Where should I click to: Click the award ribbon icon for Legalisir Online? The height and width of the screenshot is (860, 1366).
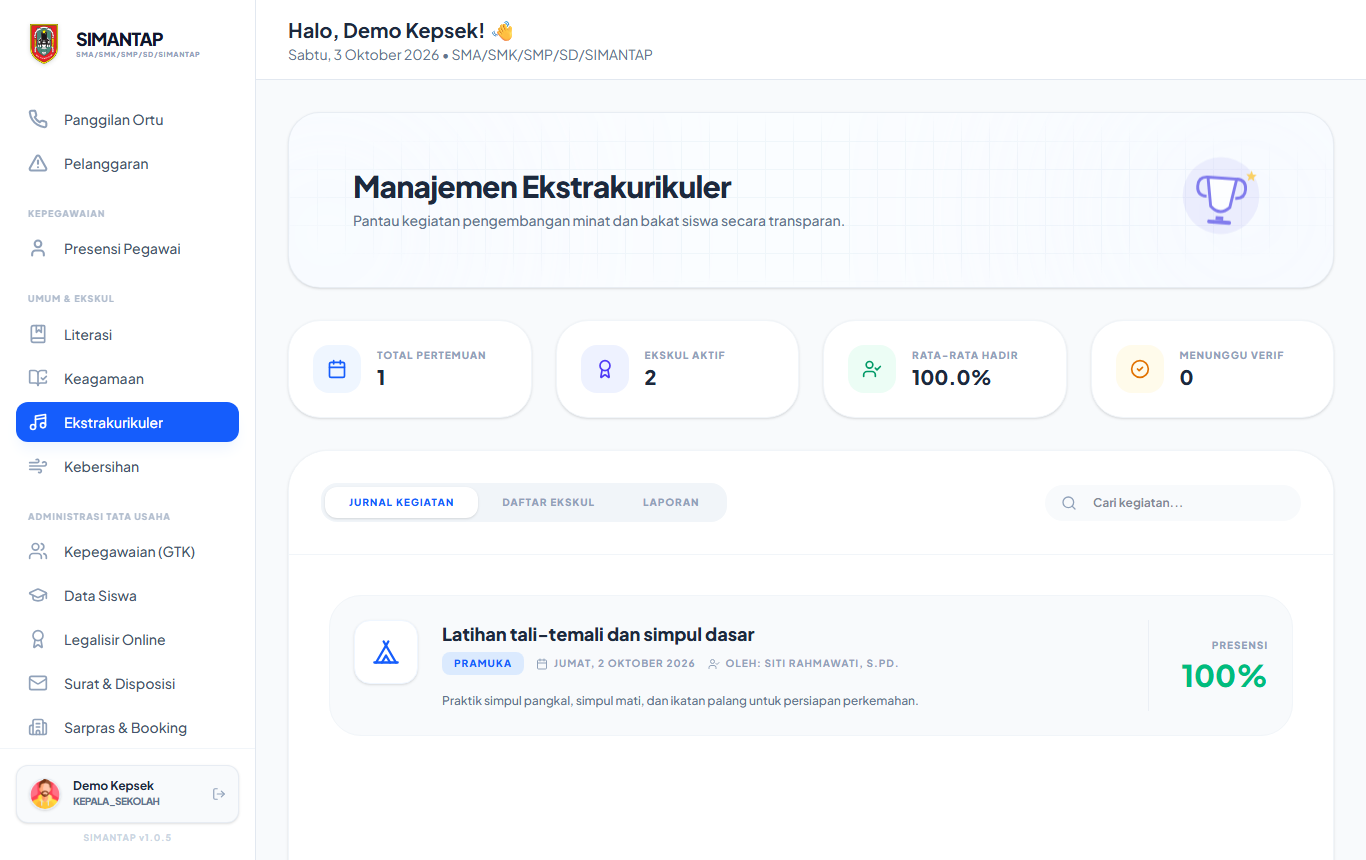click(x=38, y=640)
